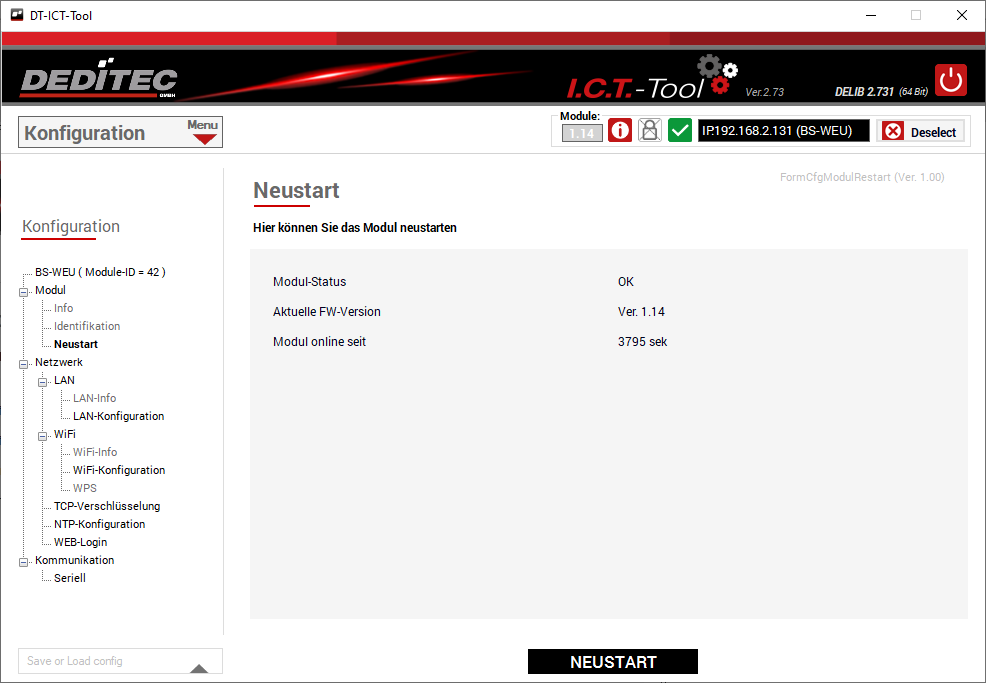This screenshot has height=683, width=986.
Task: Collapse the Modul tree node
Action: point(23,291)
